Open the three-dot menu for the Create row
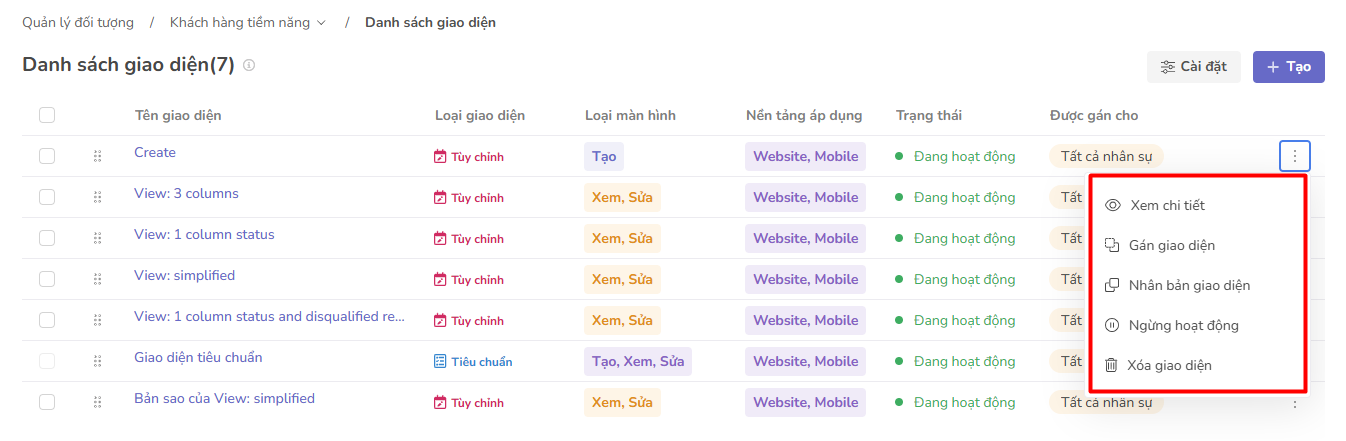 [x=1294, y=156]
